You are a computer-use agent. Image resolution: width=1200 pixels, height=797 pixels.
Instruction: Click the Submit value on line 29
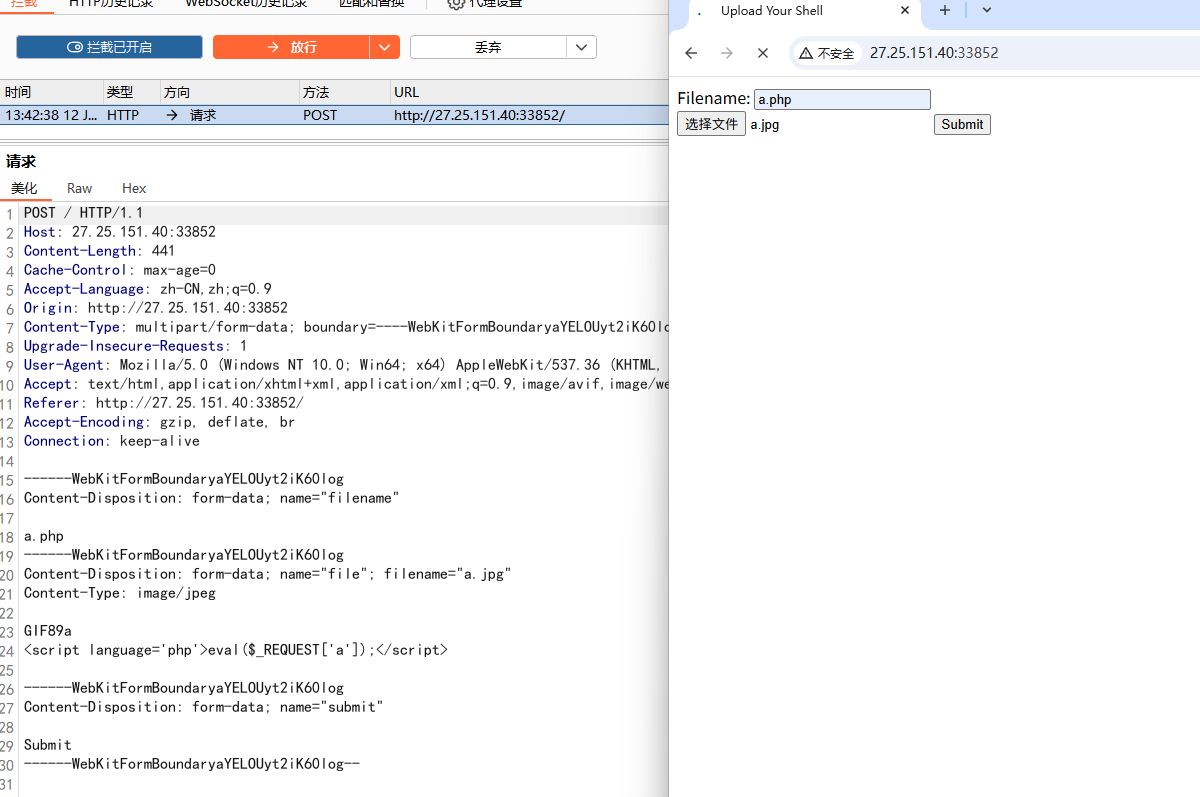click(48, 745)
